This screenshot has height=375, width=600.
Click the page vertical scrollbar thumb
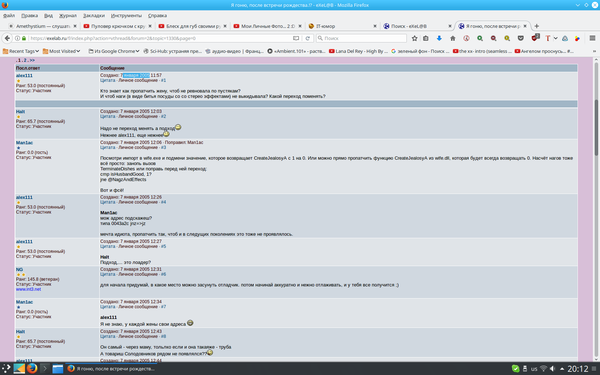tap(596, 127)
